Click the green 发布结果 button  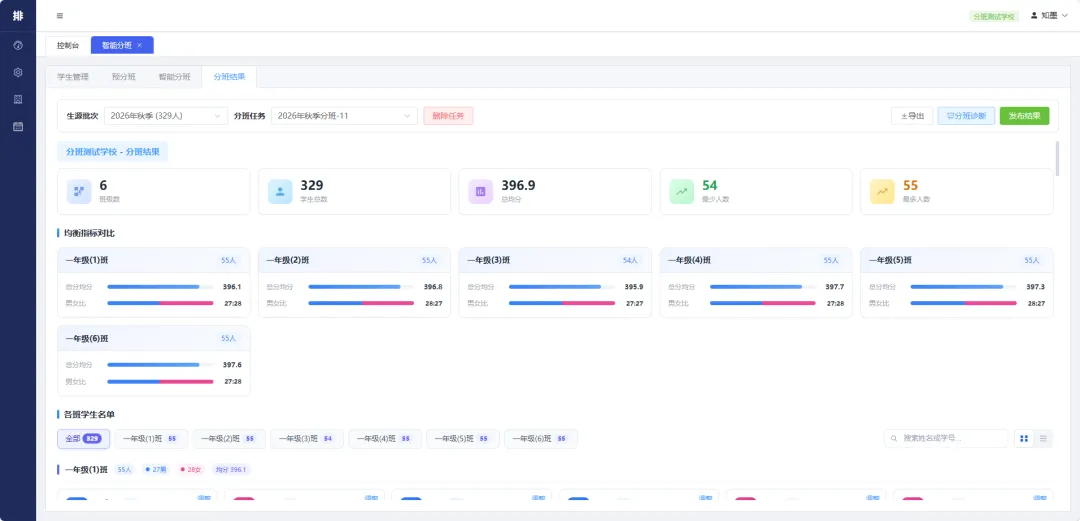(x=1024, y=116)
